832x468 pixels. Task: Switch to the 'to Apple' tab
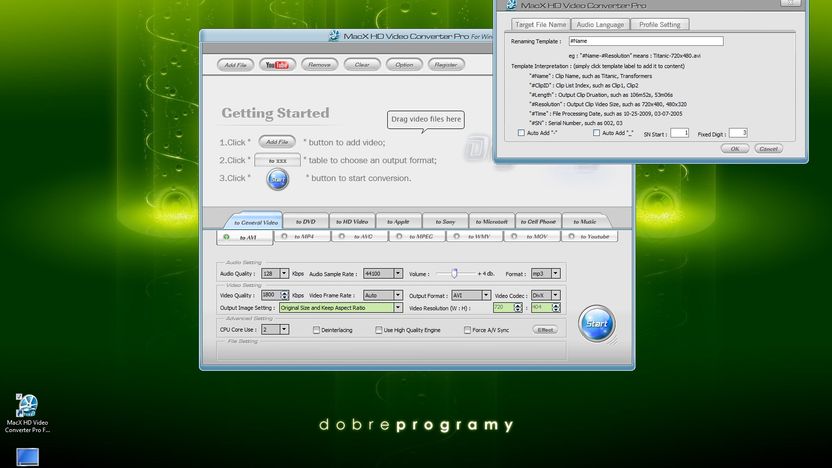398,221
